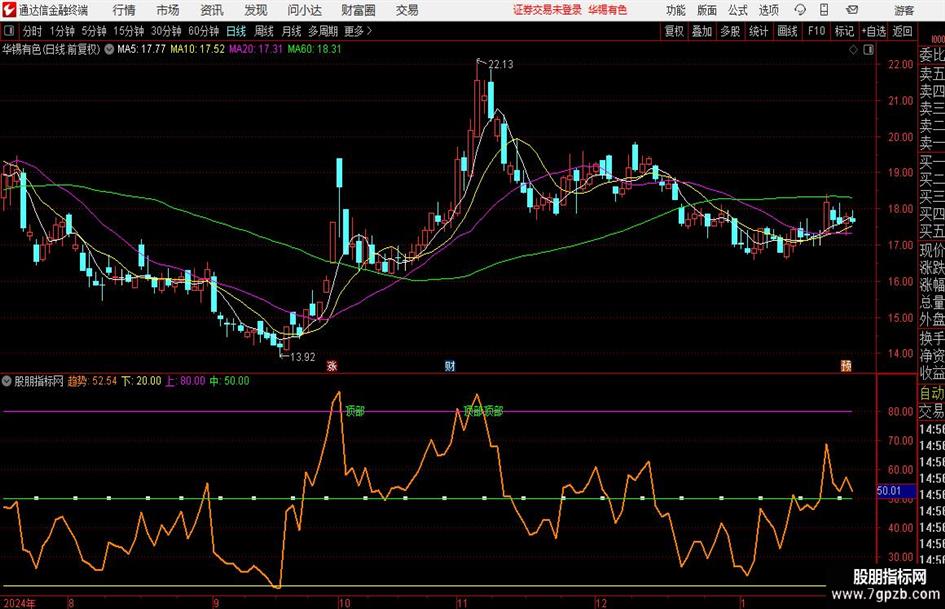The height and width of the screenshot is (609, 945).
Task: Switch to 周线 weekly period
Action: point(264,31)
